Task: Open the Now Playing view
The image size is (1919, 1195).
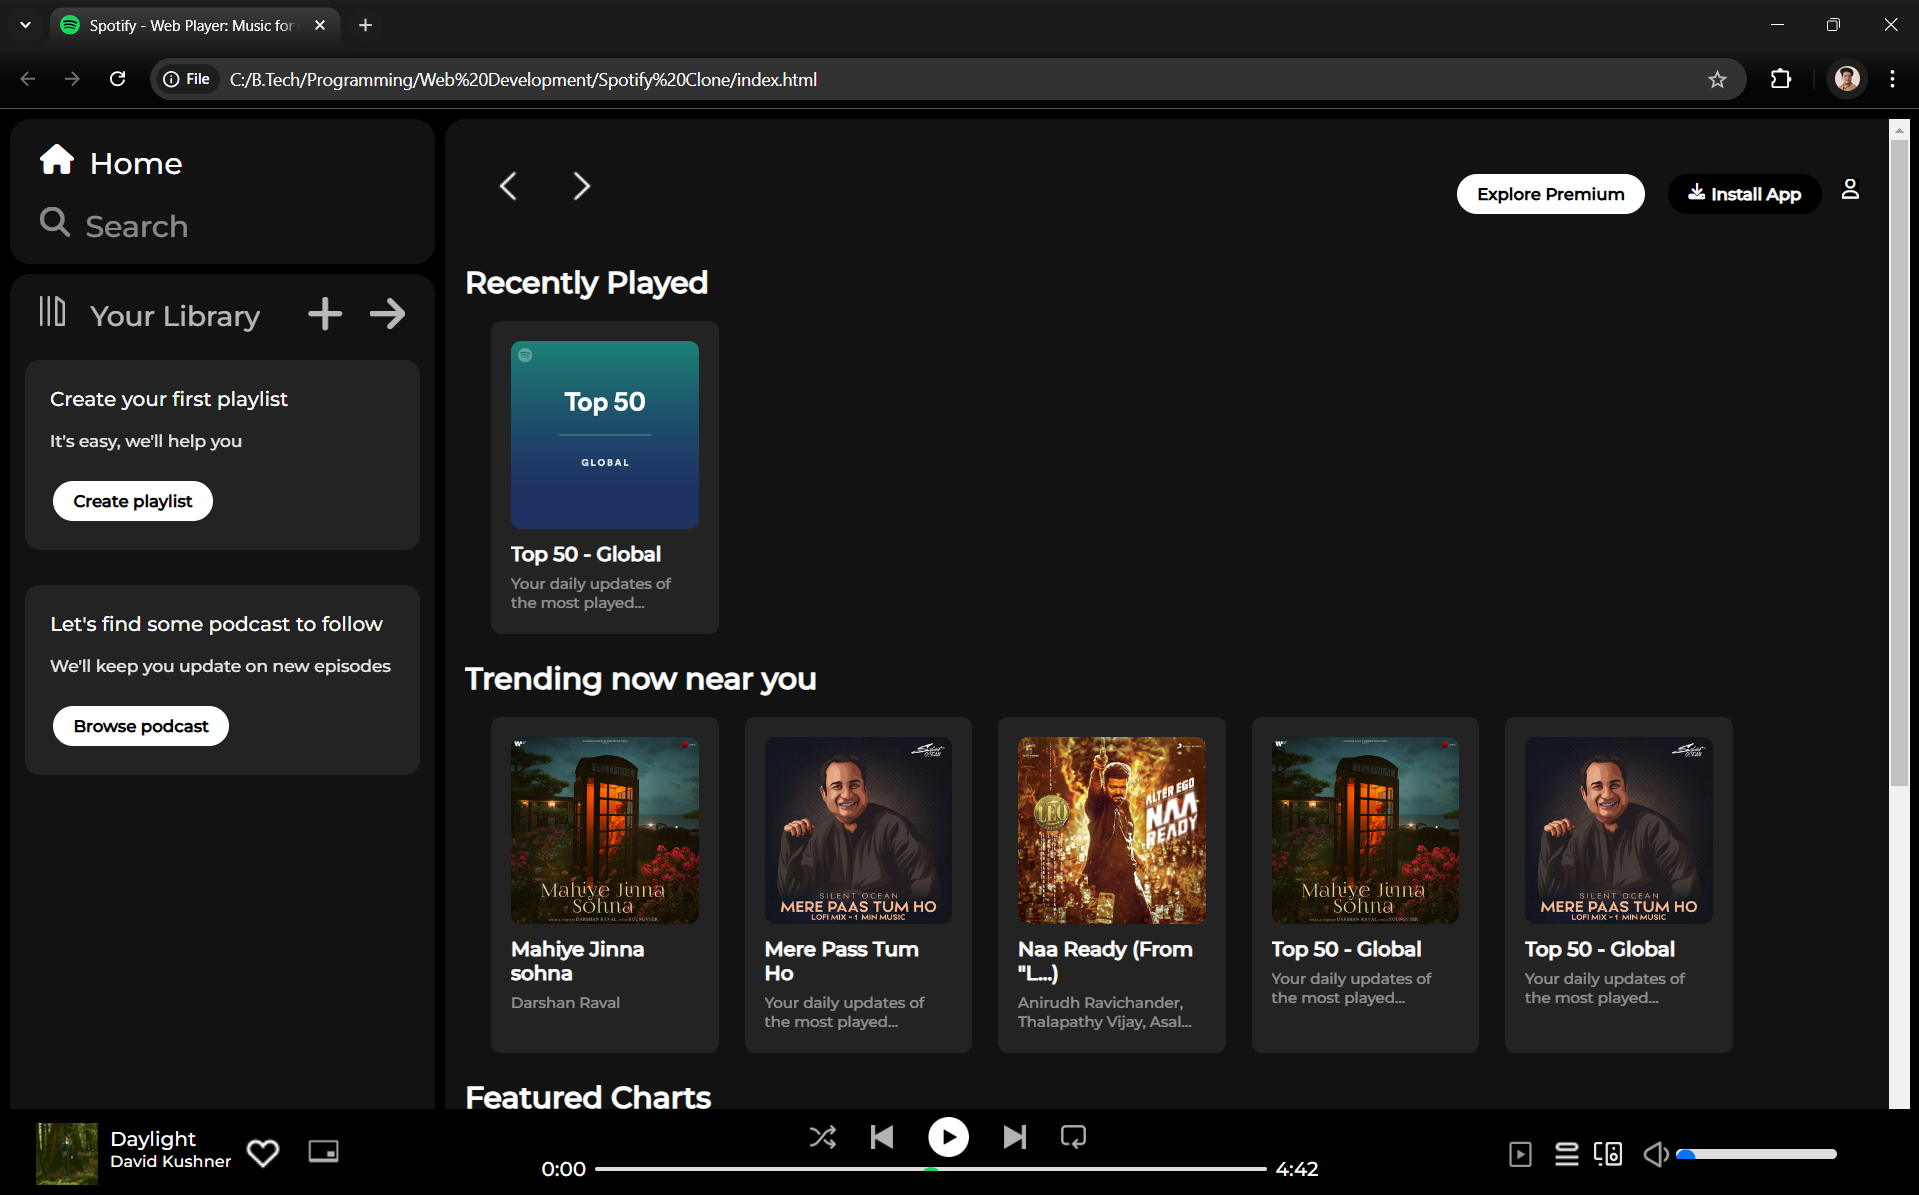Action: [x=1520, y=1154]
